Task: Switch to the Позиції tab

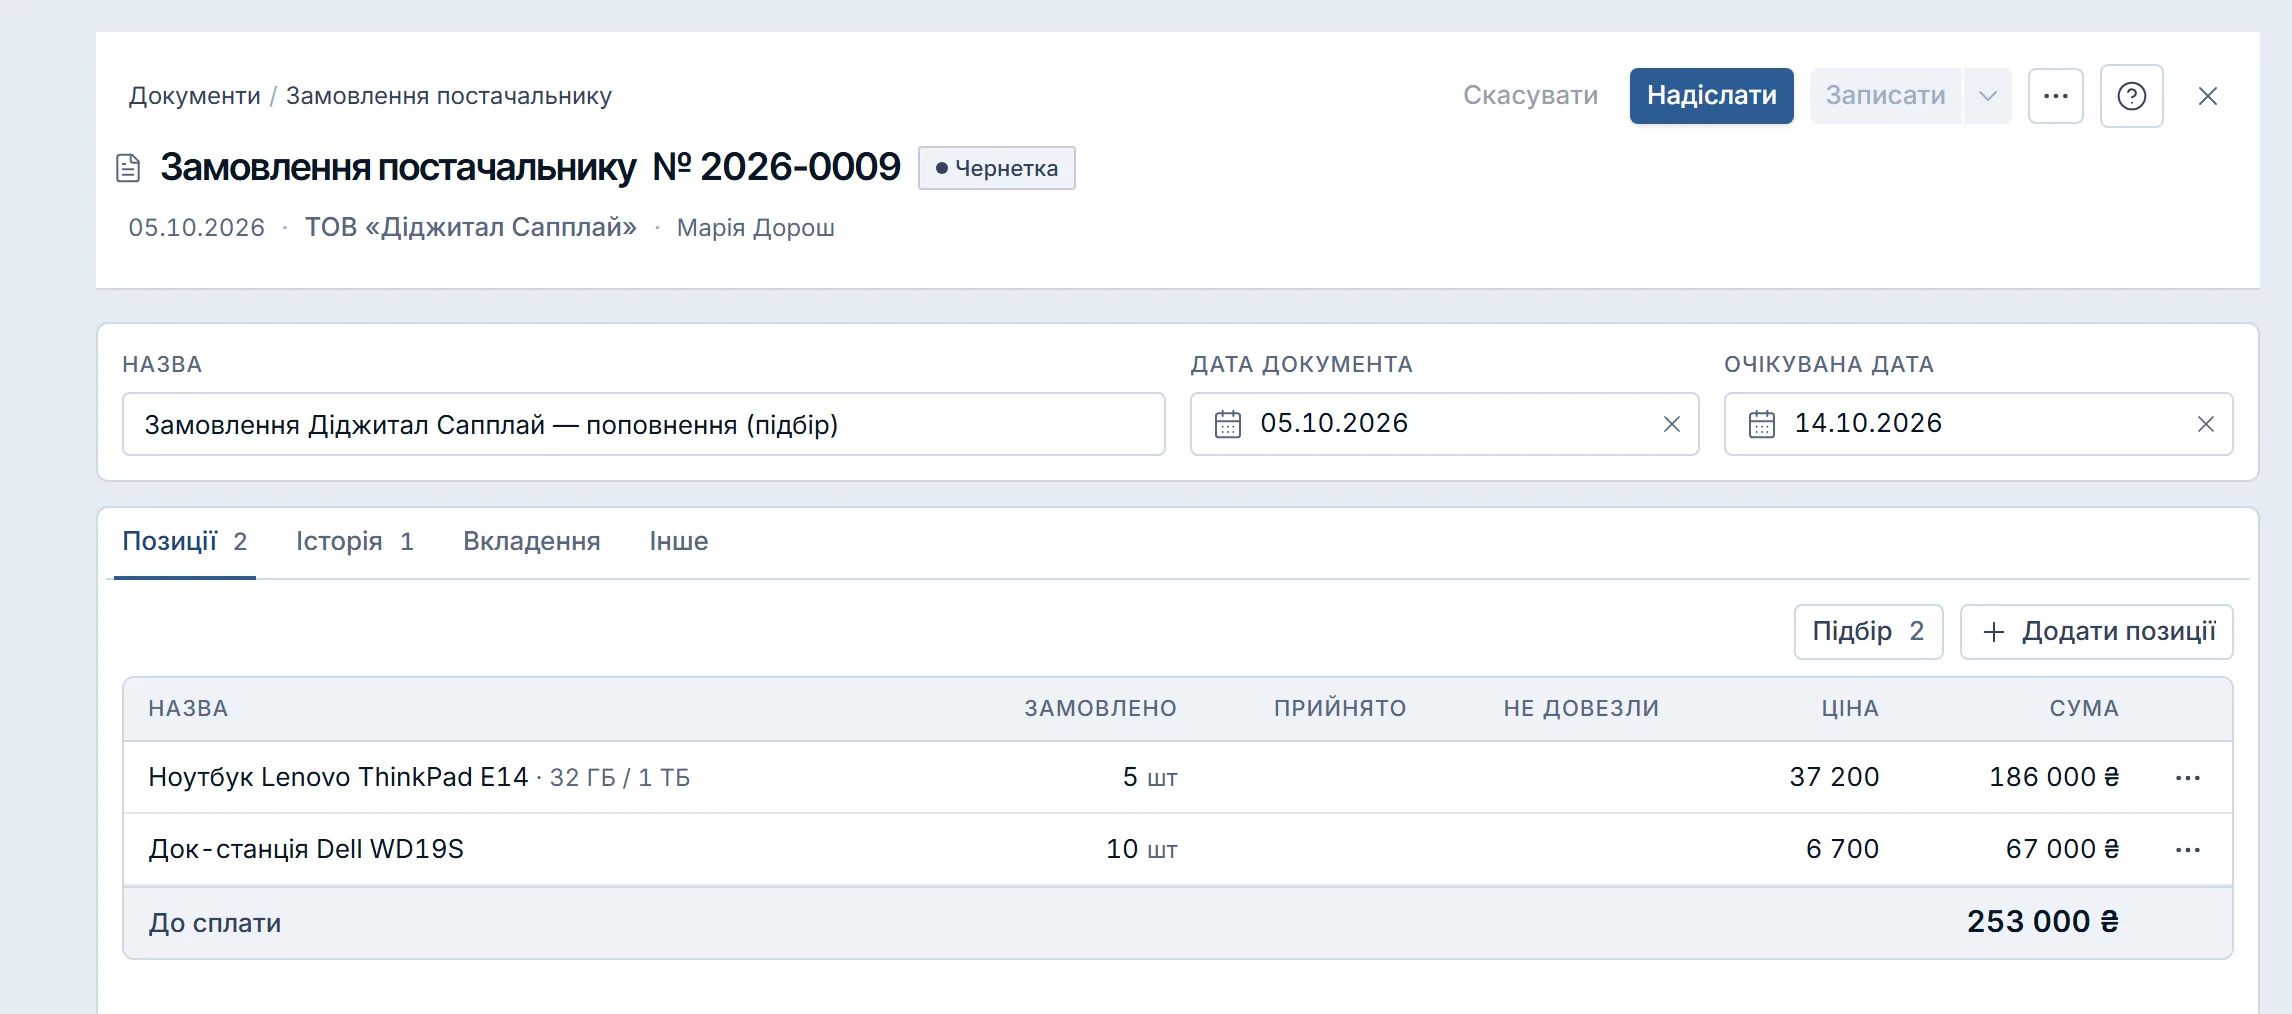Action: click(x=184, y=542)
